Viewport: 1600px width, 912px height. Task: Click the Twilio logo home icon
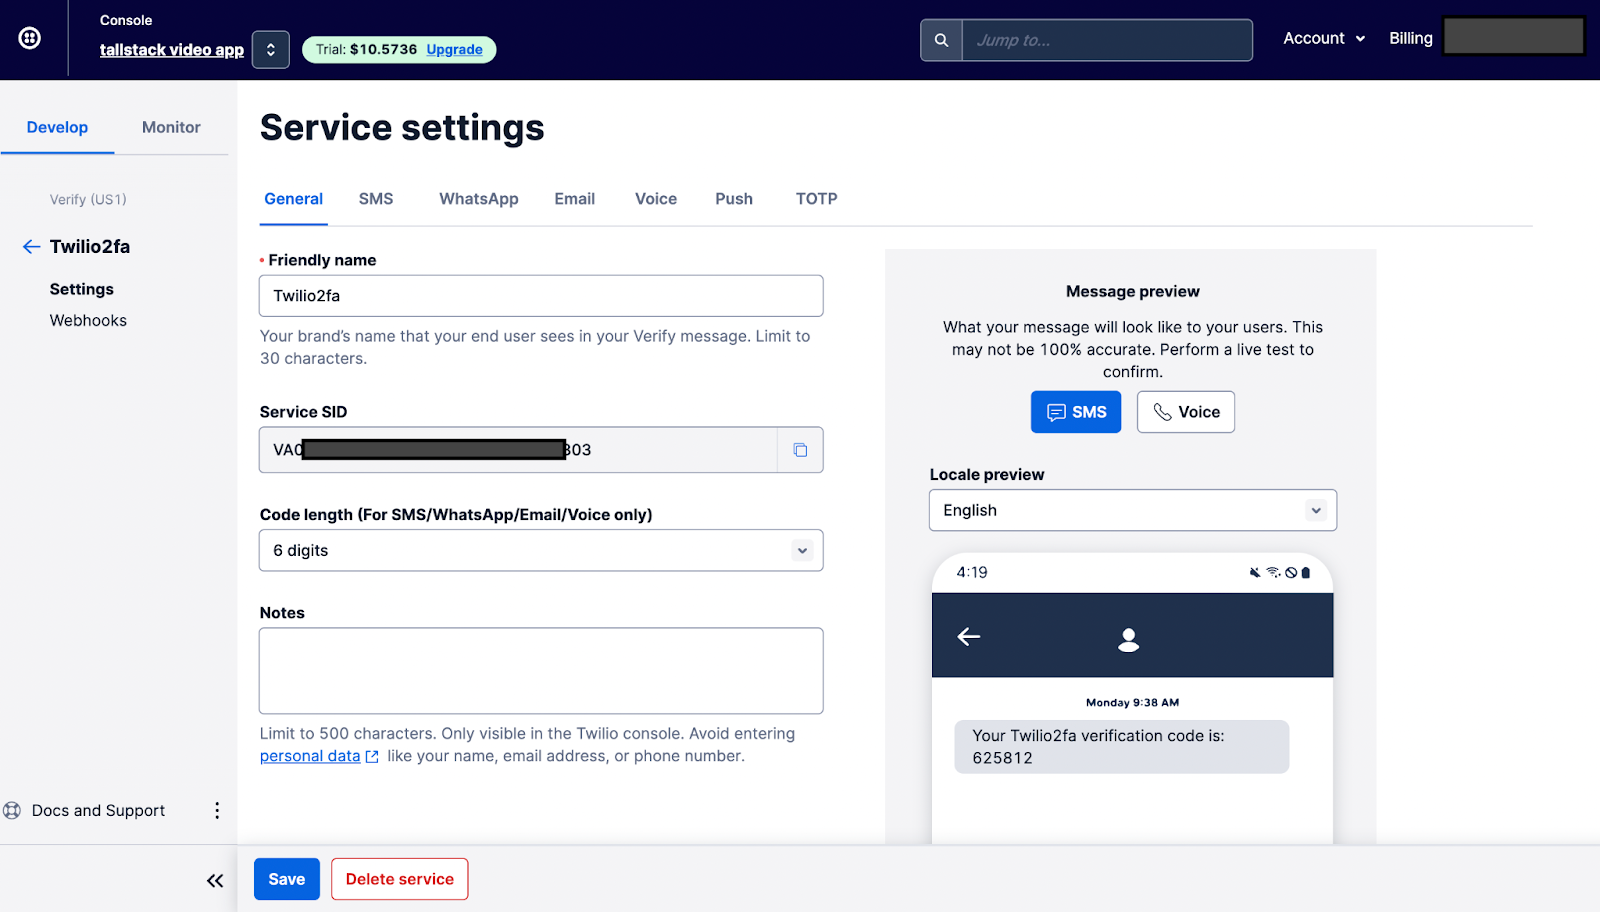click(x=30, y=38)
